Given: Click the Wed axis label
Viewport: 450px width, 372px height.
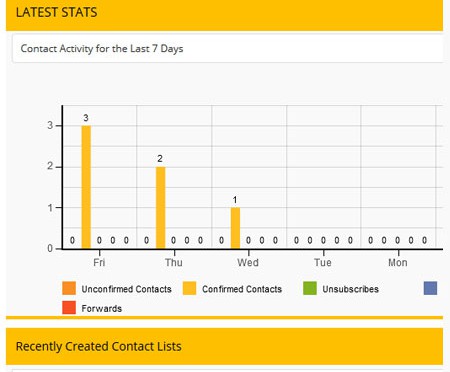Looking at the screenshot, I should (248, 262).
